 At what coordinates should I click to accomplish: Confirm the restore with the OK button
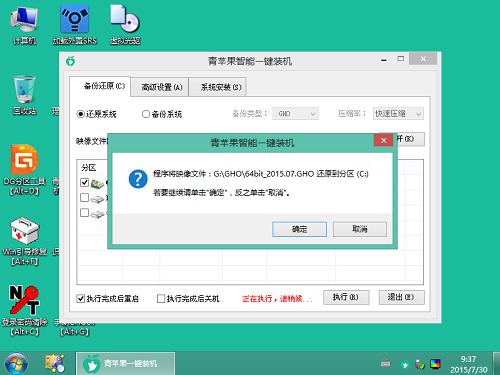[x=299, y=229]
